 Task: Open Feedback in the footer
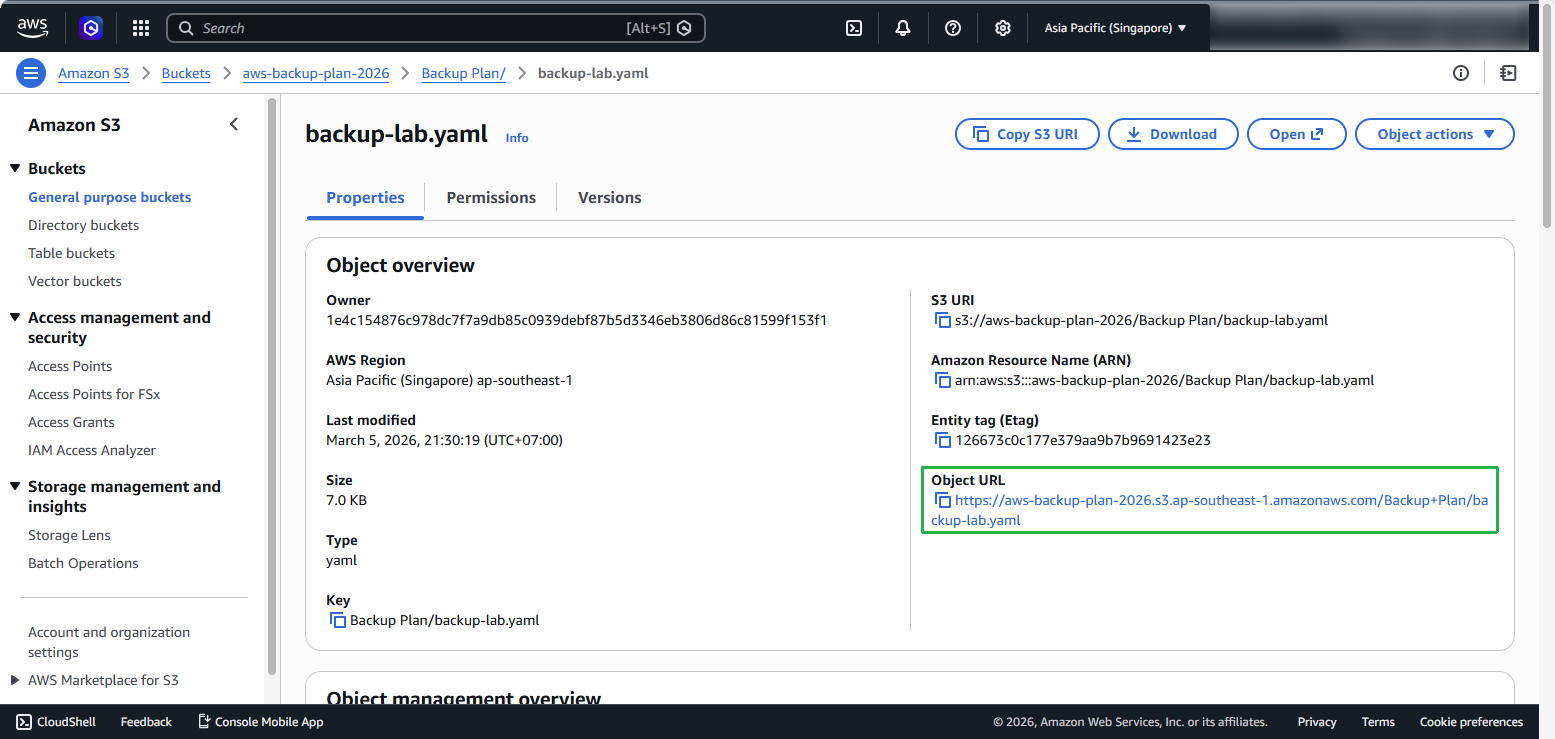pos(146,722)
